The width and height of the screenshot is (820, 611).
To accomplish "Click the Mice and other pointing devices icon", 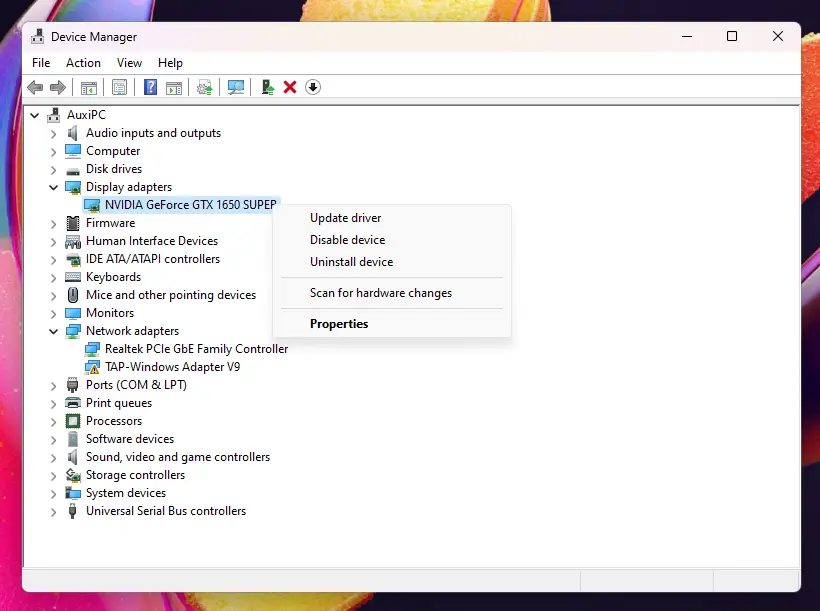I will (73, 295).
